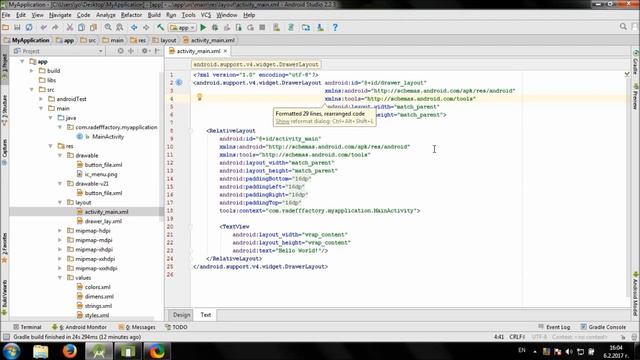Collapse the res folder
The image size is (640, 360).
point(50,146)
